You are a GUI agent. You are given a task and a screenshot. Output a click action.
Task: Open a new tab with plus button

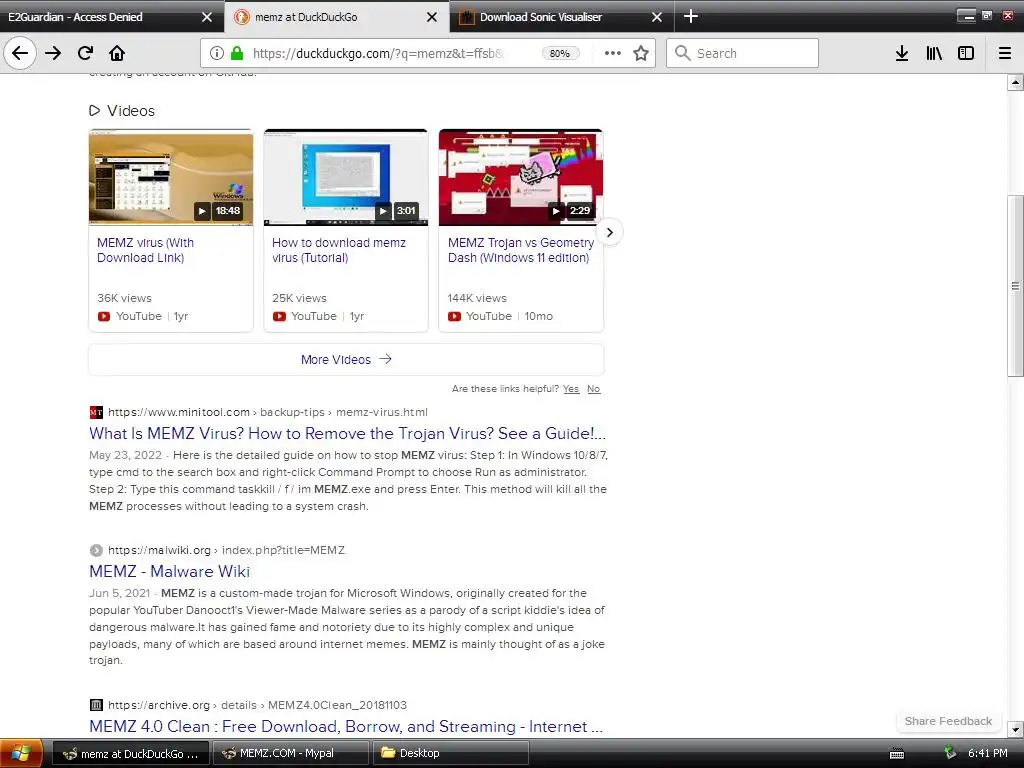(x=691, y=16)
